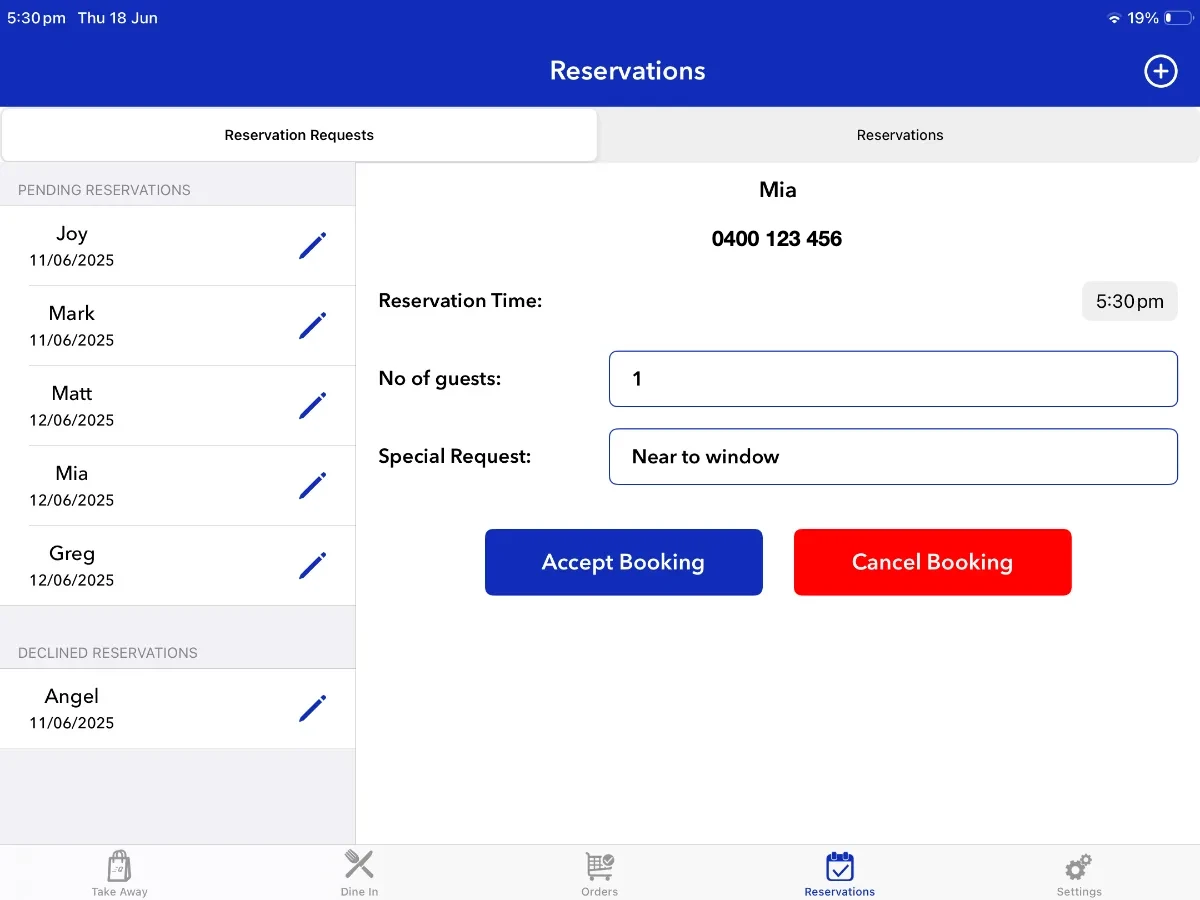Tap the PENDING RESERVATIONS section header
Viewport: 1200px width, 900px height.
tap(104, 190)
